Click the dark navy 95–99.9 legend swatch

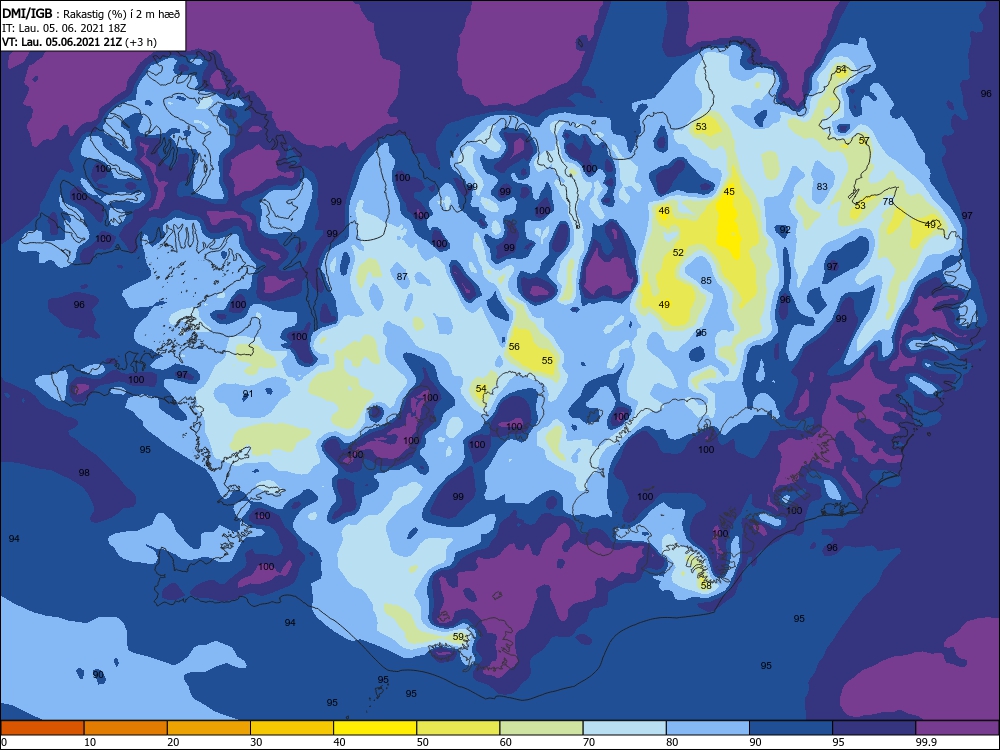click(x=874, y=728)
